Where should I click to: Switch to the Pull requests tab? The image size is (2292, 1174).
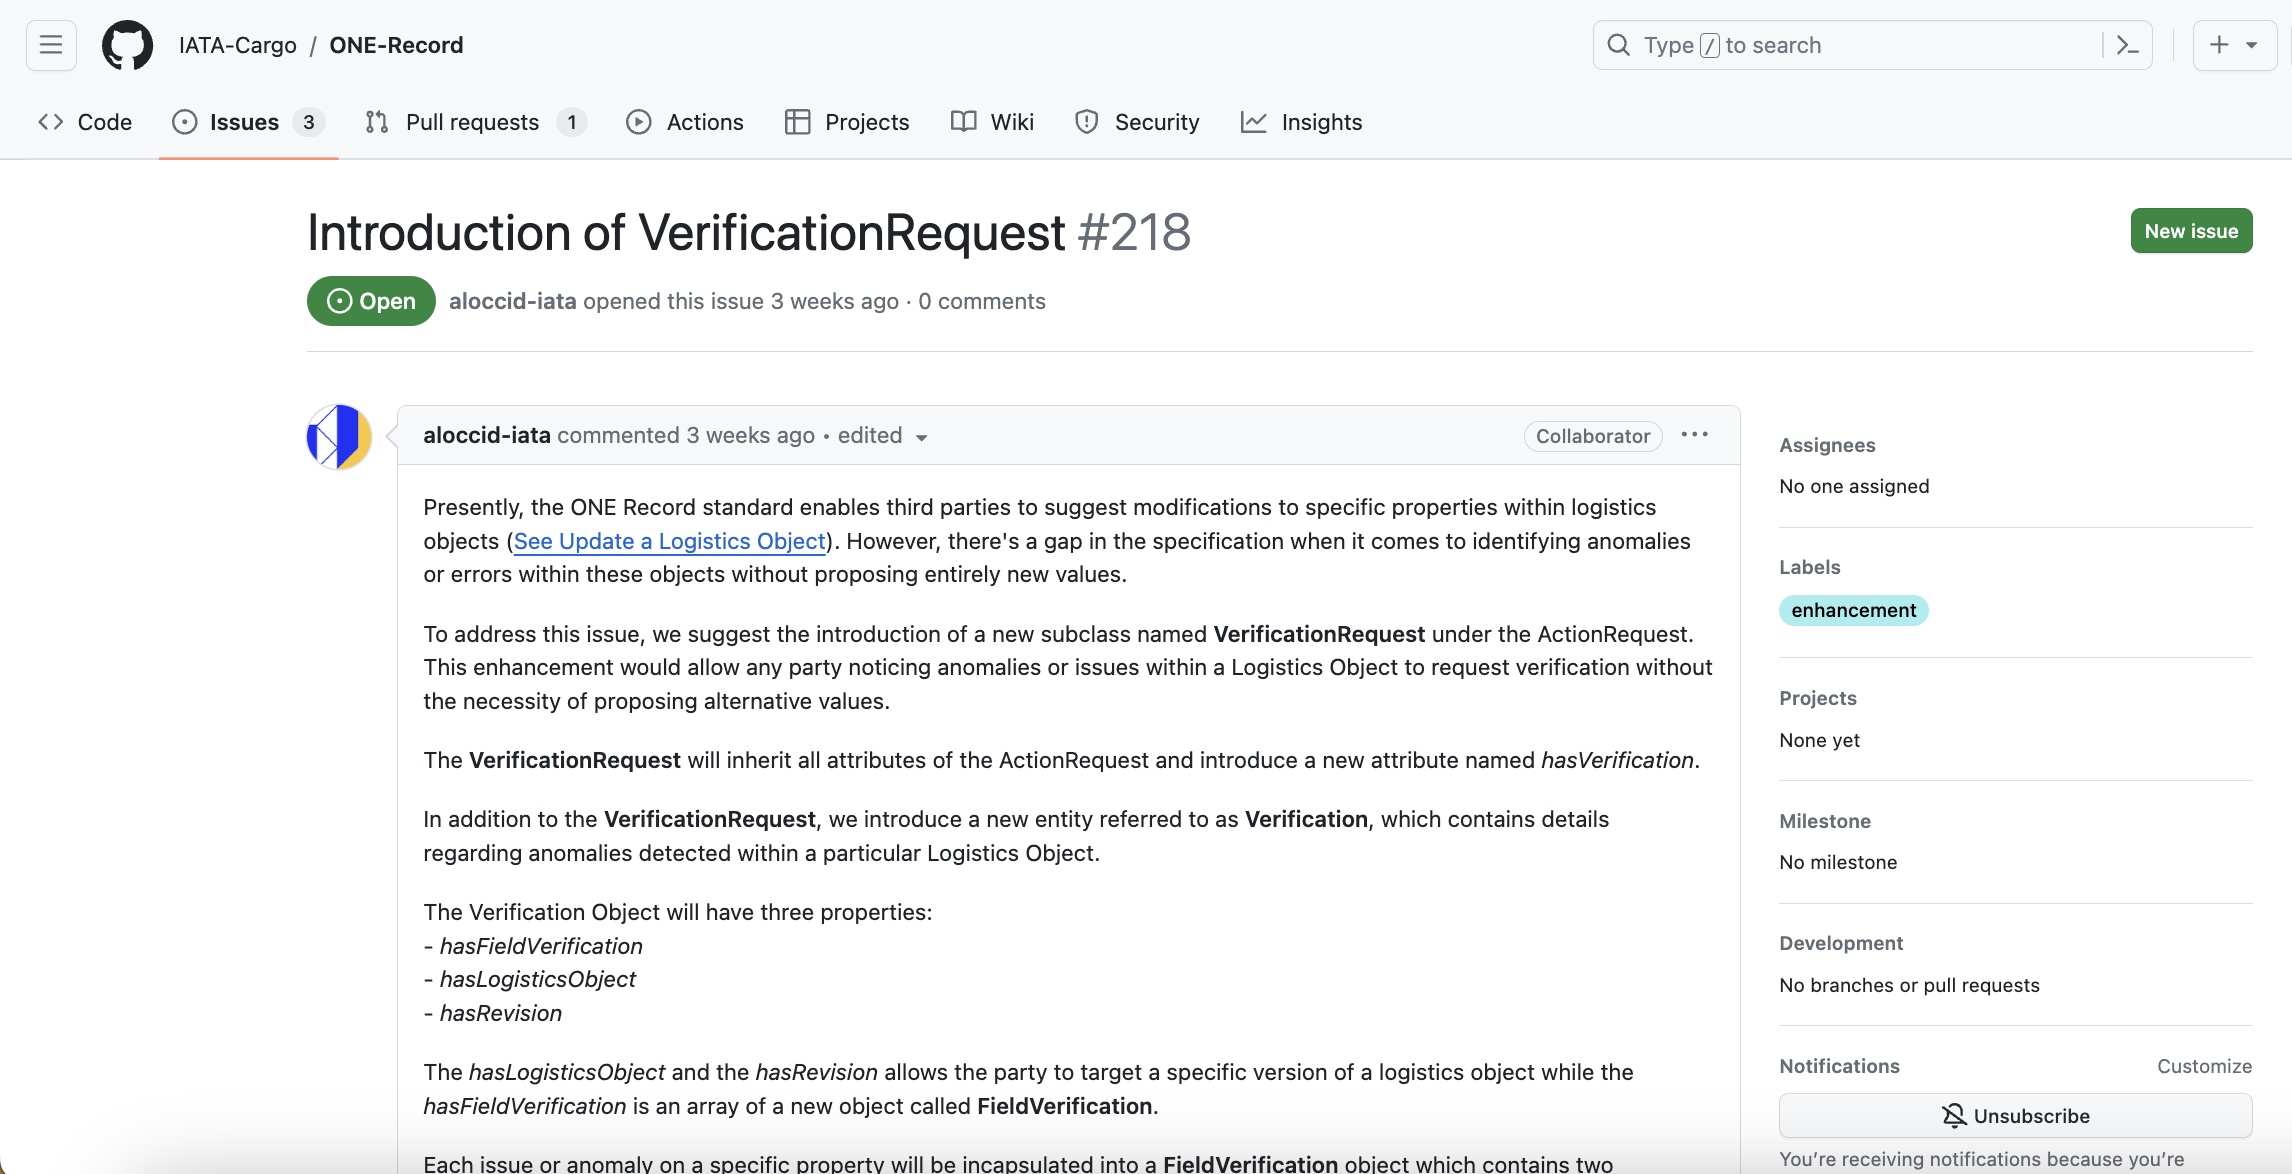[x=474, y=122]
